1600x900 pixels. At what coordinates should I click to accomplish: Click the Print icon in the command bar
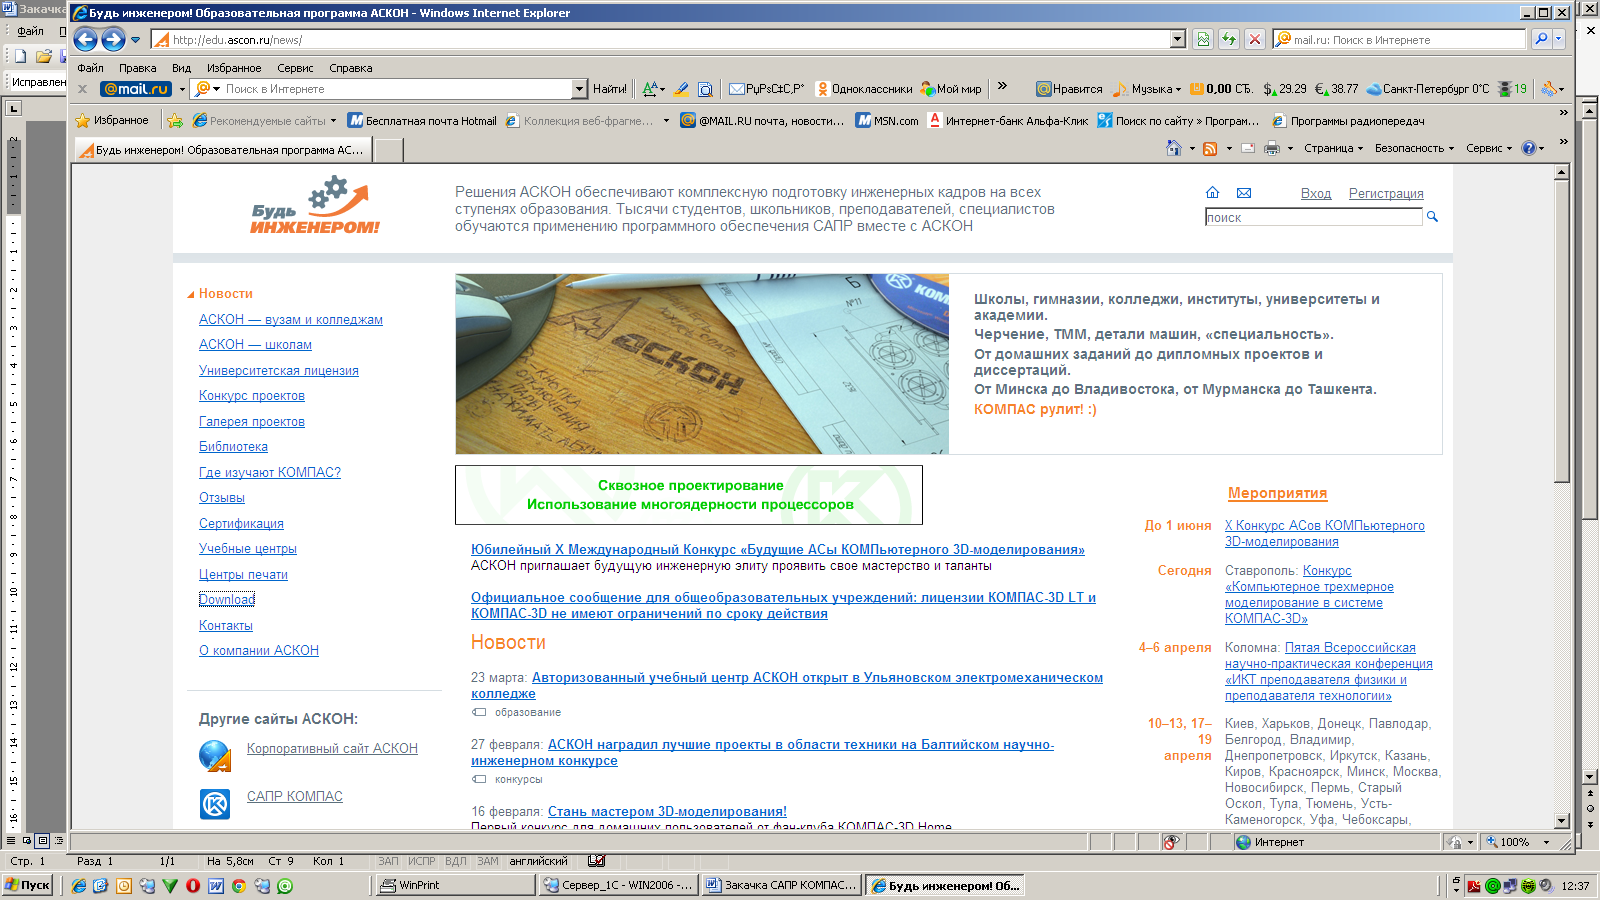point(1272,148)
